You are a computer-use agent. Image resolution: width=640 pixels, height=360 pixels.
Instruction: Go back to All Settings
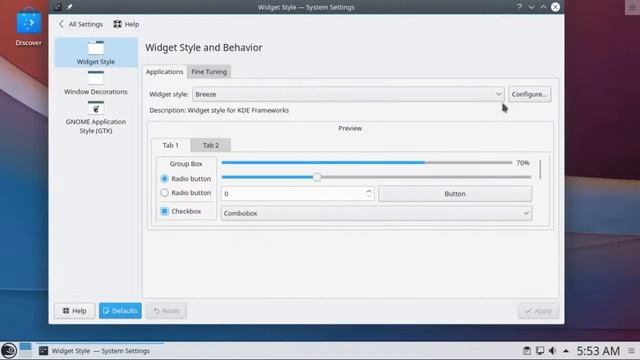80,24
